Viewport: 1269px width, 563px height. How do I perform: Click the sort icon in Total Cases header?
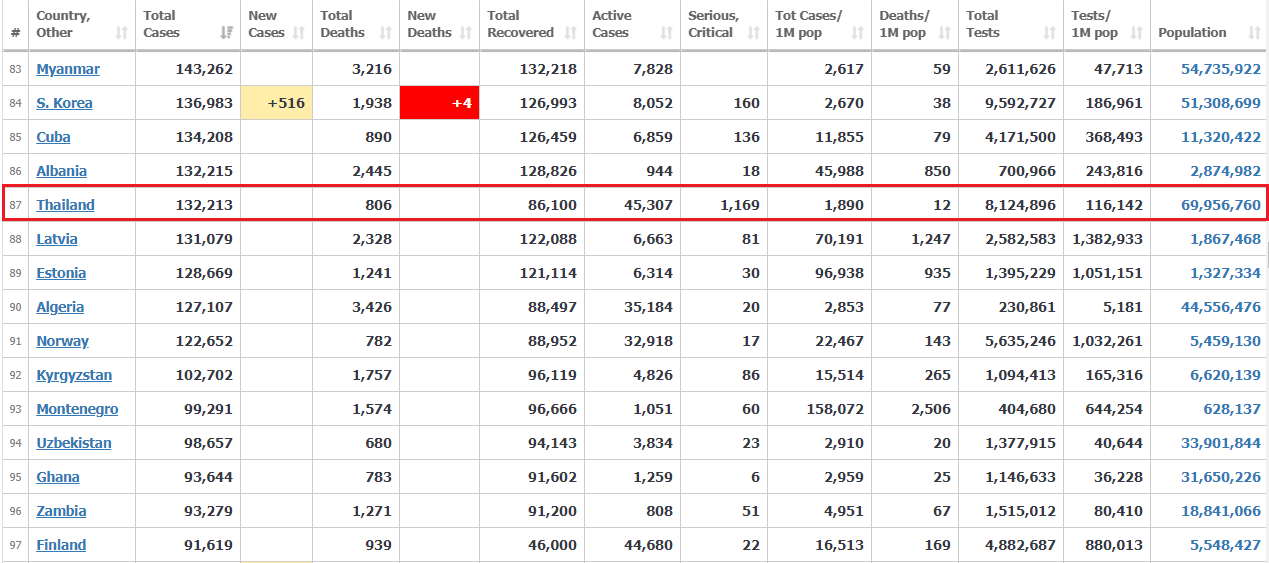(226, 33)
